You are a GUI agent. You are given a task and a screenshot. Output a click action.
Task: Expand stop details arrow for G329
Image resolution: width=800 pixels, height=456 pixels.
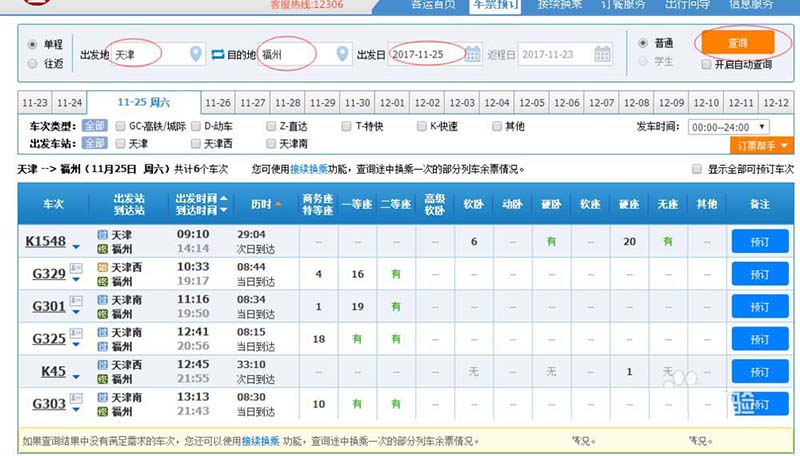(x=76, y=280)
